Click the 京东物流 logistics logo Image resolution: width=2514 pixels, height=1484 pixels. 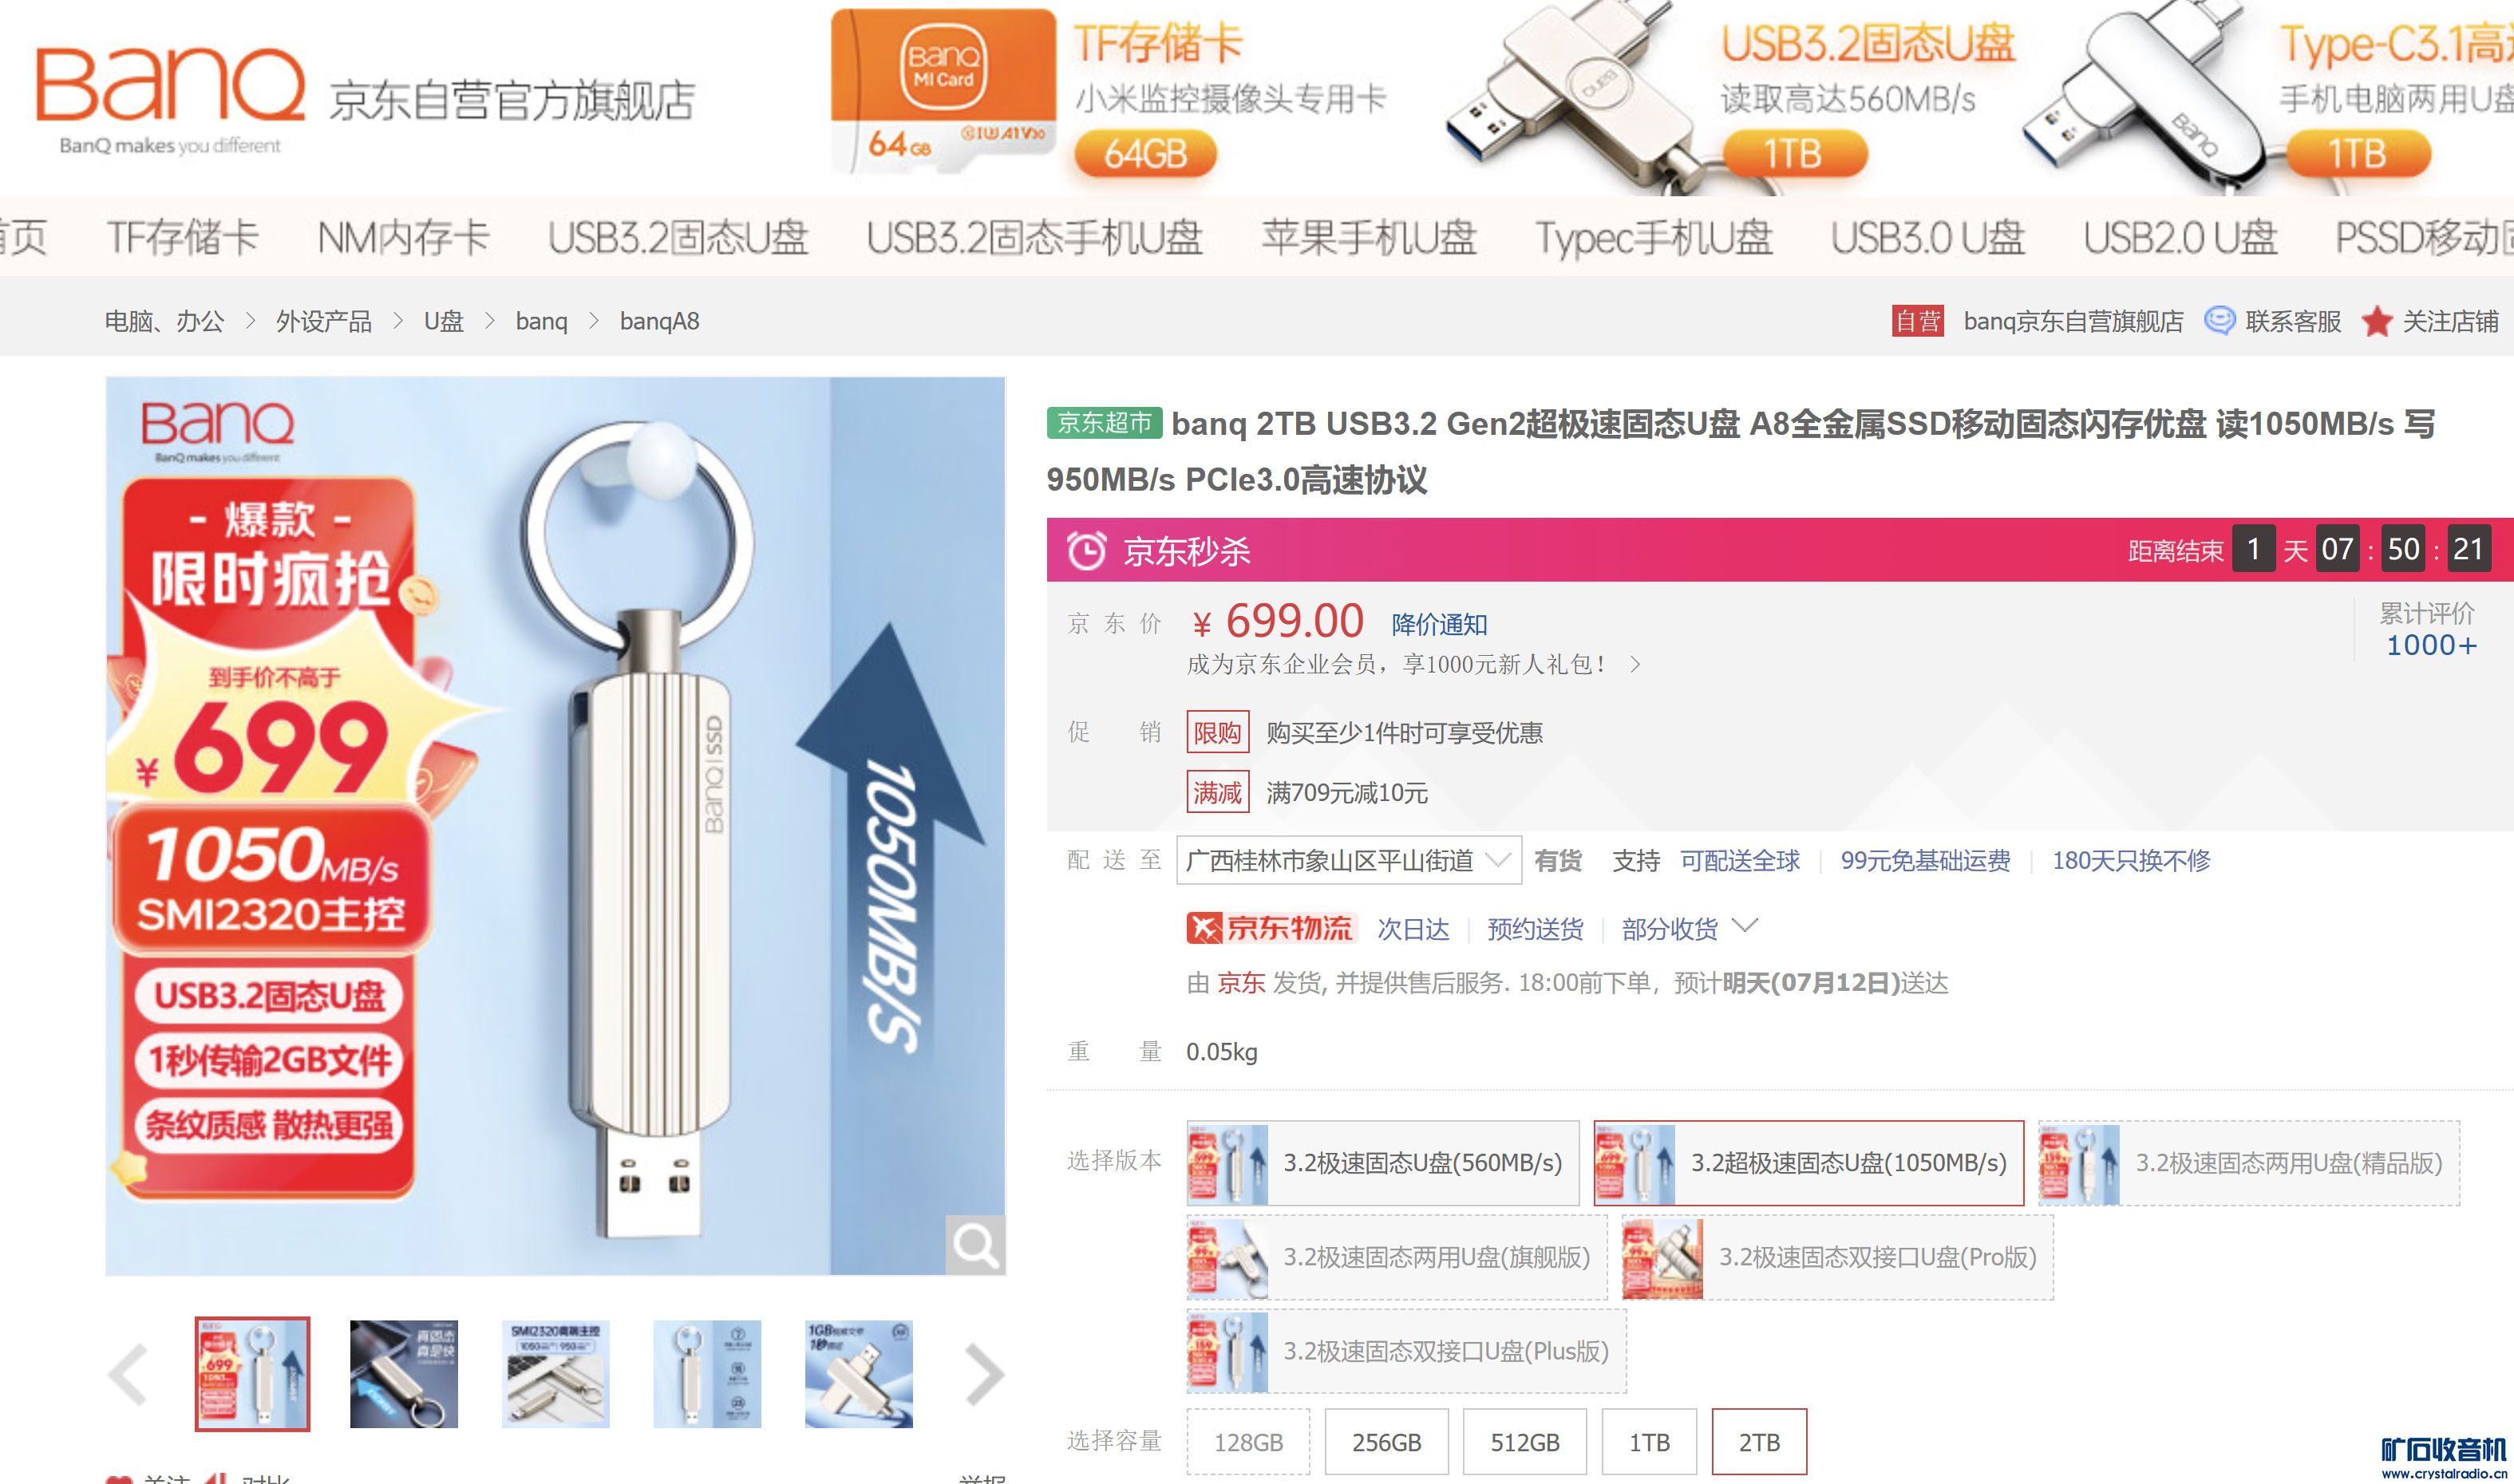click(1269, 928)
